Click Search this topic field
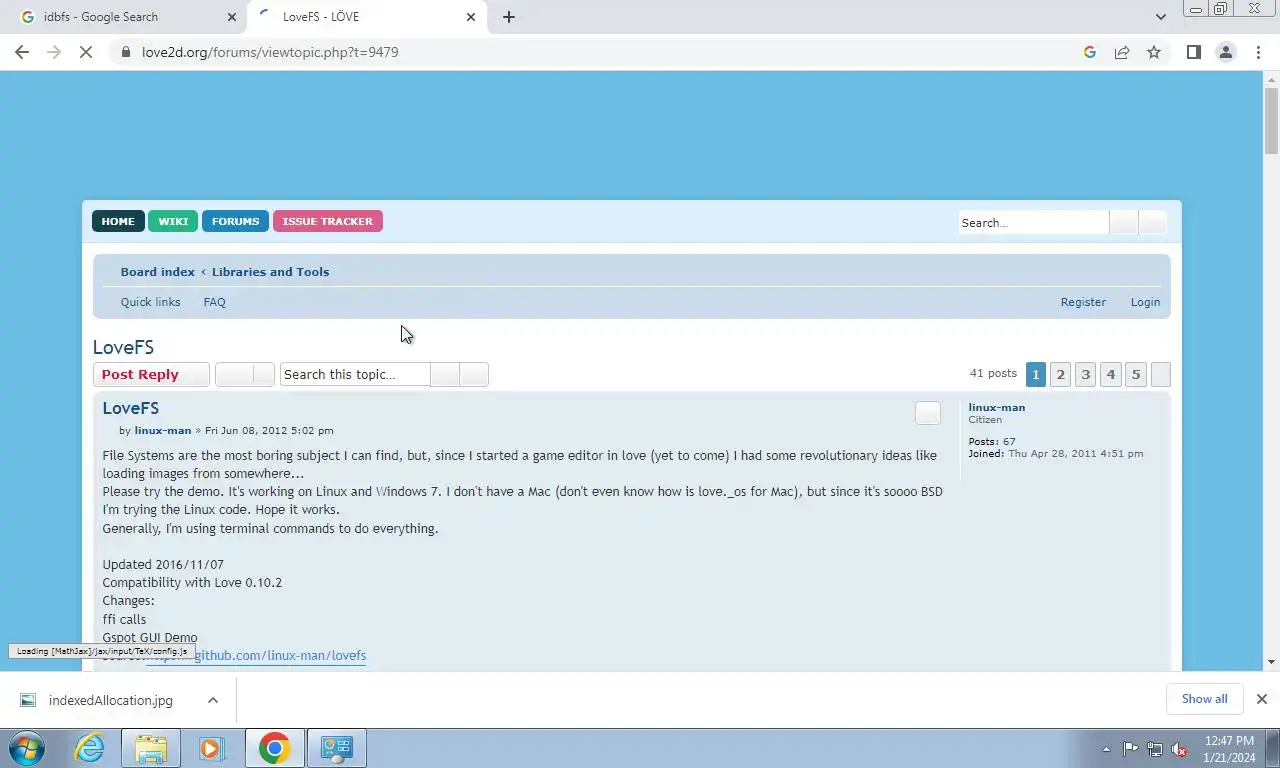The height and width of the screenshot is (768, 1280). click(x=355, y=374)
